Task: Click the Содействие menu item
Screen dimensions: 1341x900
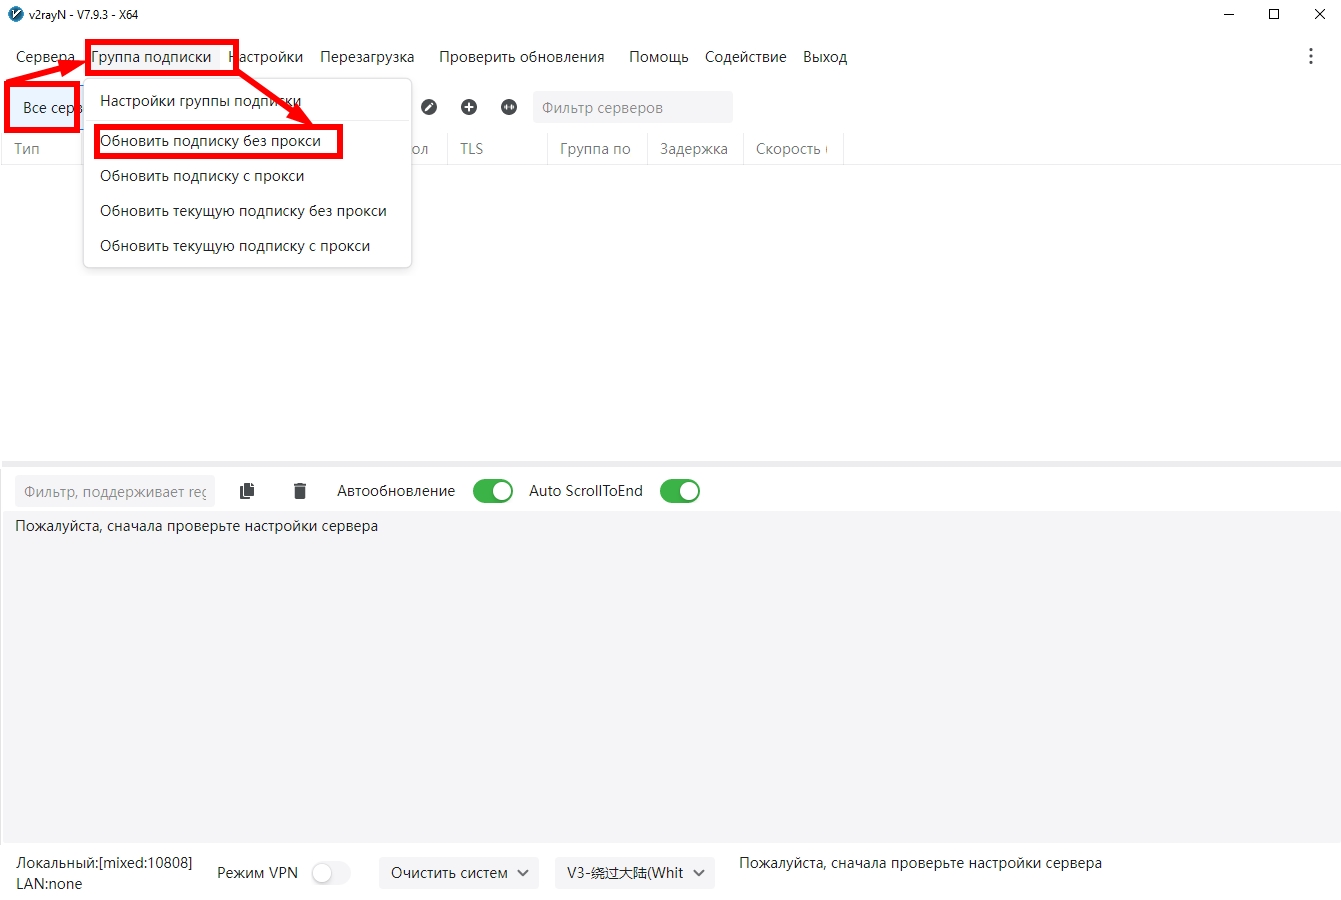Action: pyautogui.click(x=746, y=57)
